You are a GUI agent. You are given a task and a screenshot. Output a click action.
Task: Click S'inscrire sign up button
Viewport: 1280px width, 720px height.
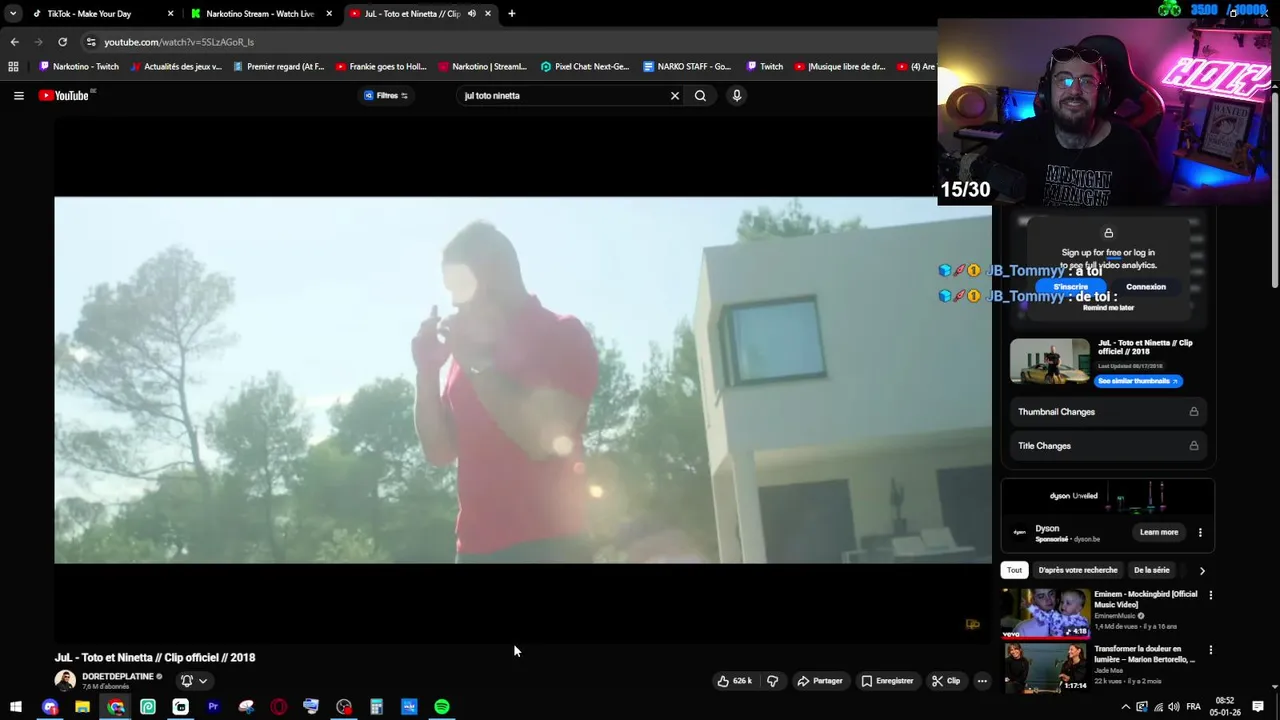coord(1070,287)
